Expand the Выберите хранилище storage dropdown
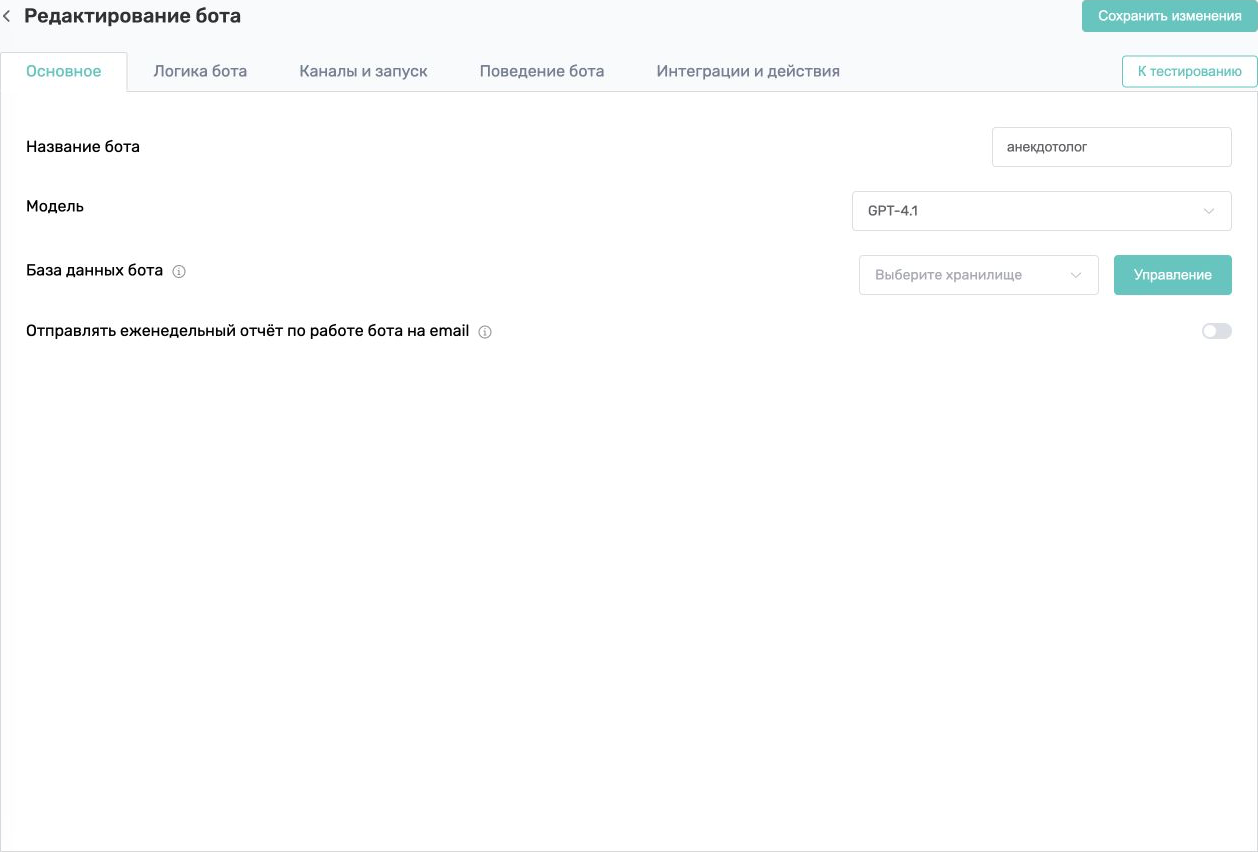The width and height of the screenshot is (1258, 852). pyautogui.click(x=978, y=275)
